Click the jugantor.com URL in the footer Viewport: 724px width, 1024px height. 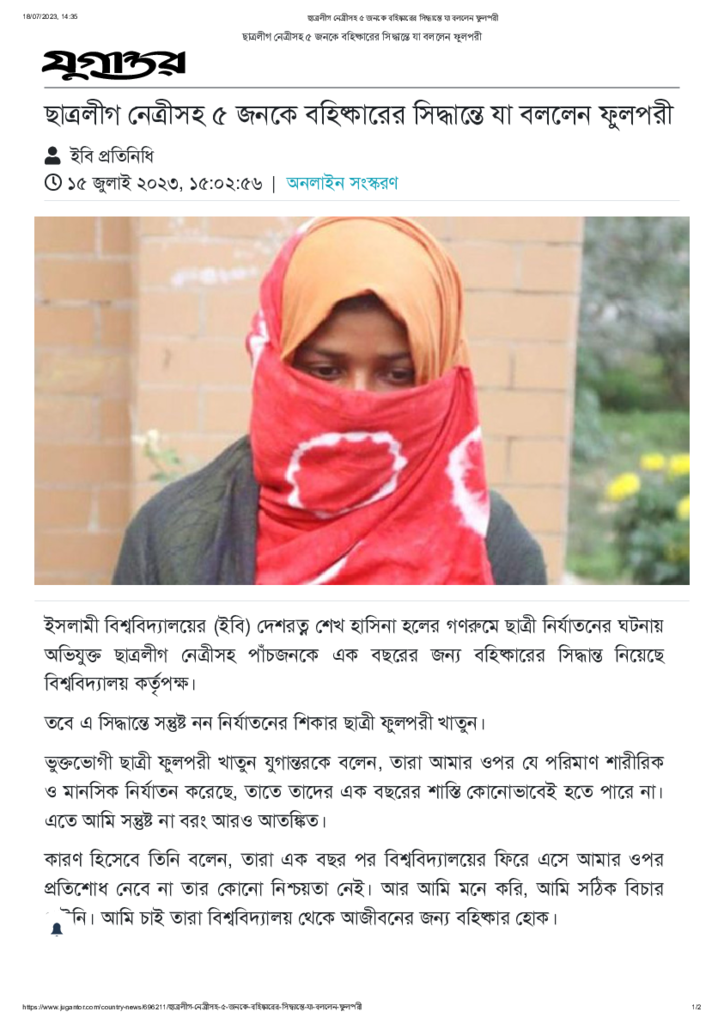point(192,1007)
